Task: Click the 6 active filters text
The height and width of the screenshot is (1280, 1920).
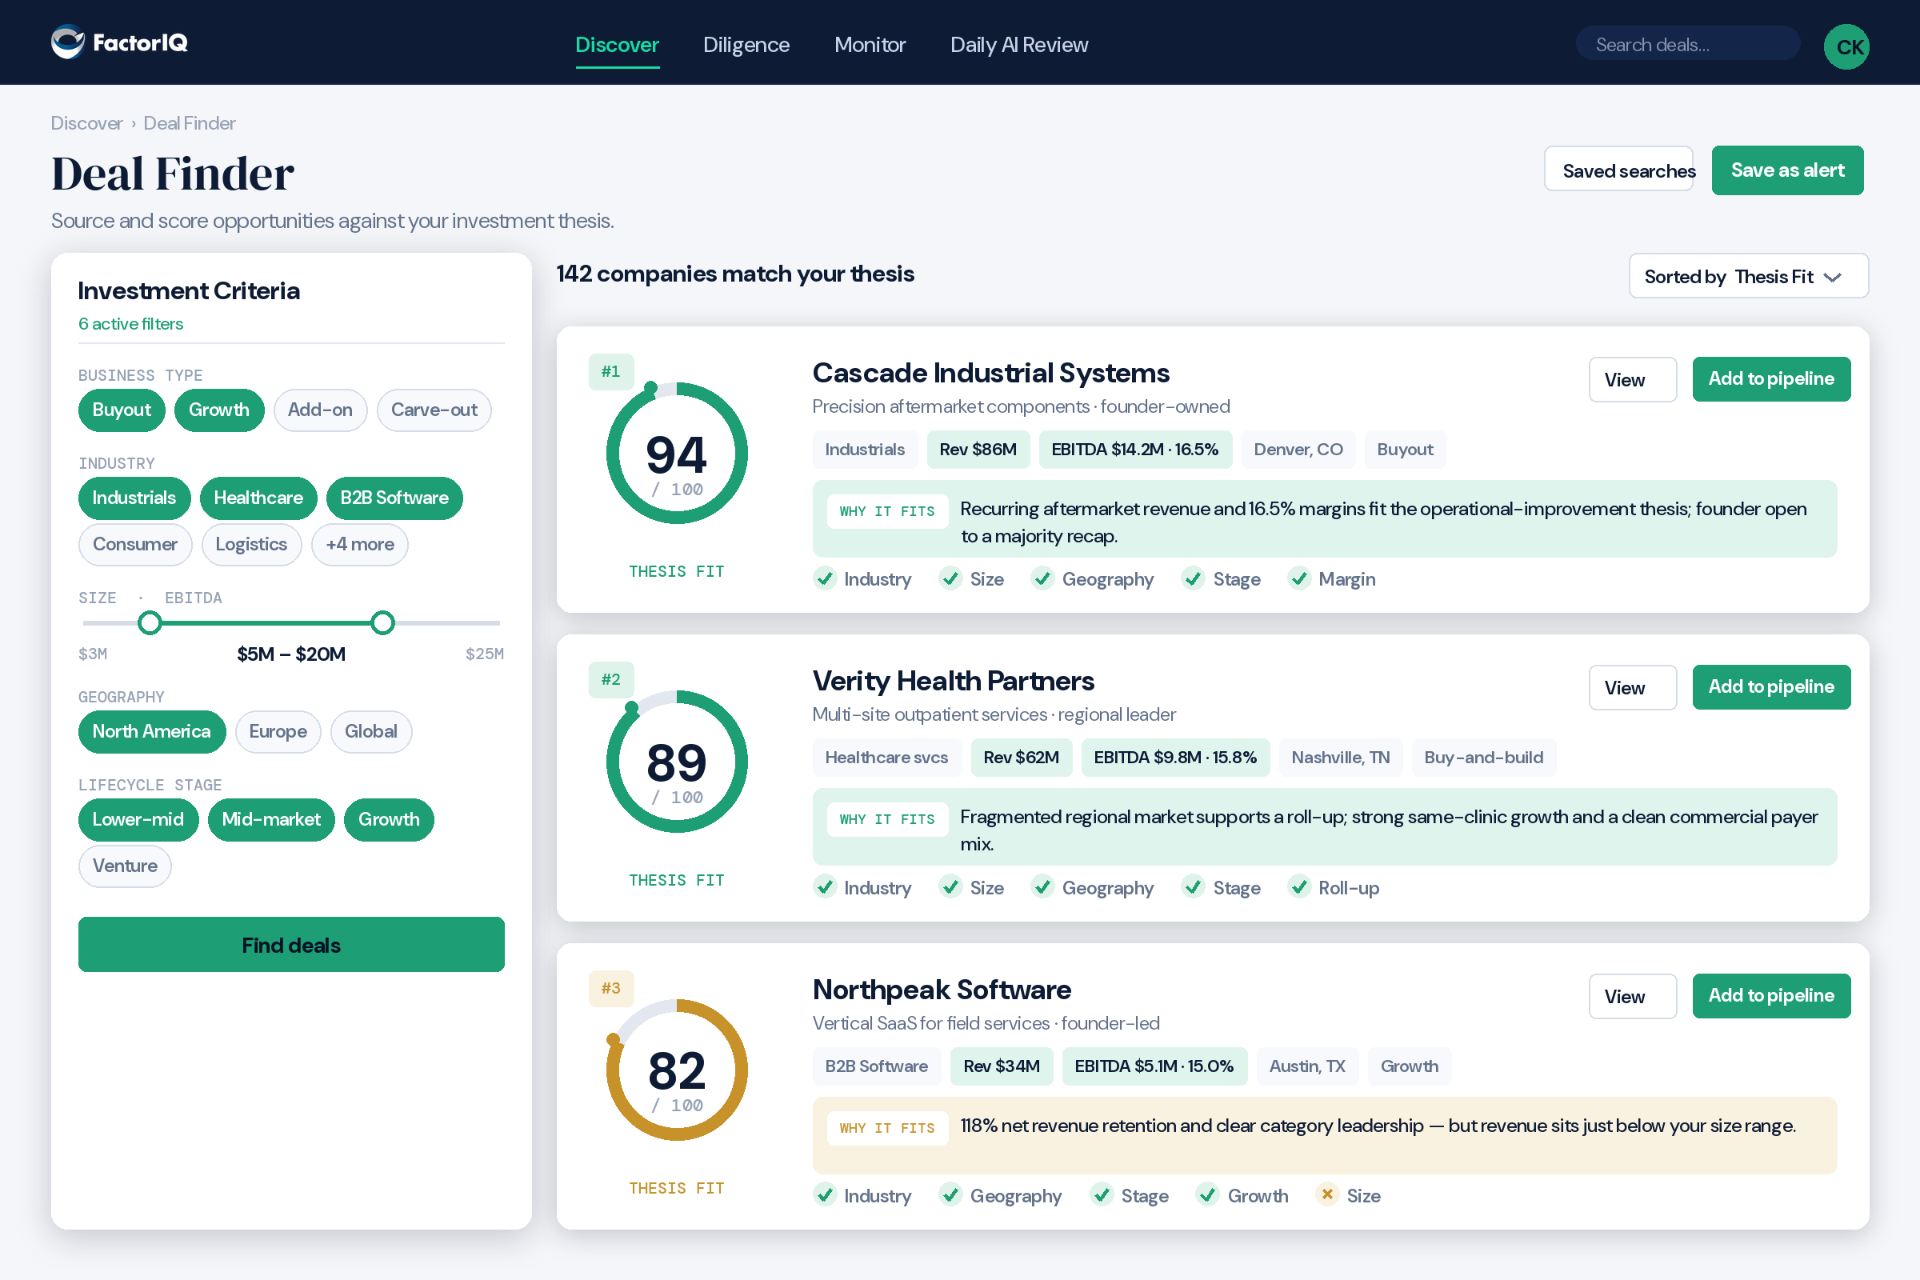Action: click(131, 324)
